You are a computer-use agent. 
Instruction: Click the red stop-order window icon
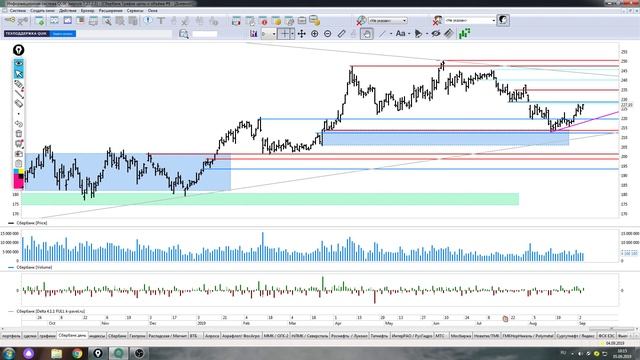point(263,20)
